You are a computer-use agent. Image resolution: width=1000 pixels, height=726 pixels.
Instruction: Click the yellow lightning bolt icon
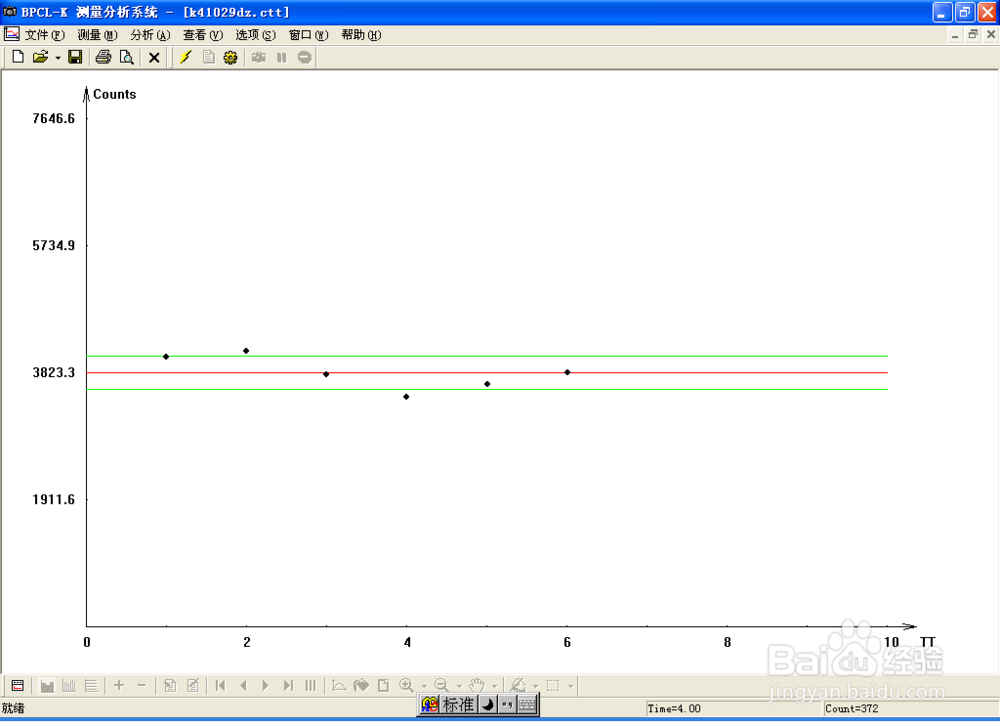(x=186, y=57)
